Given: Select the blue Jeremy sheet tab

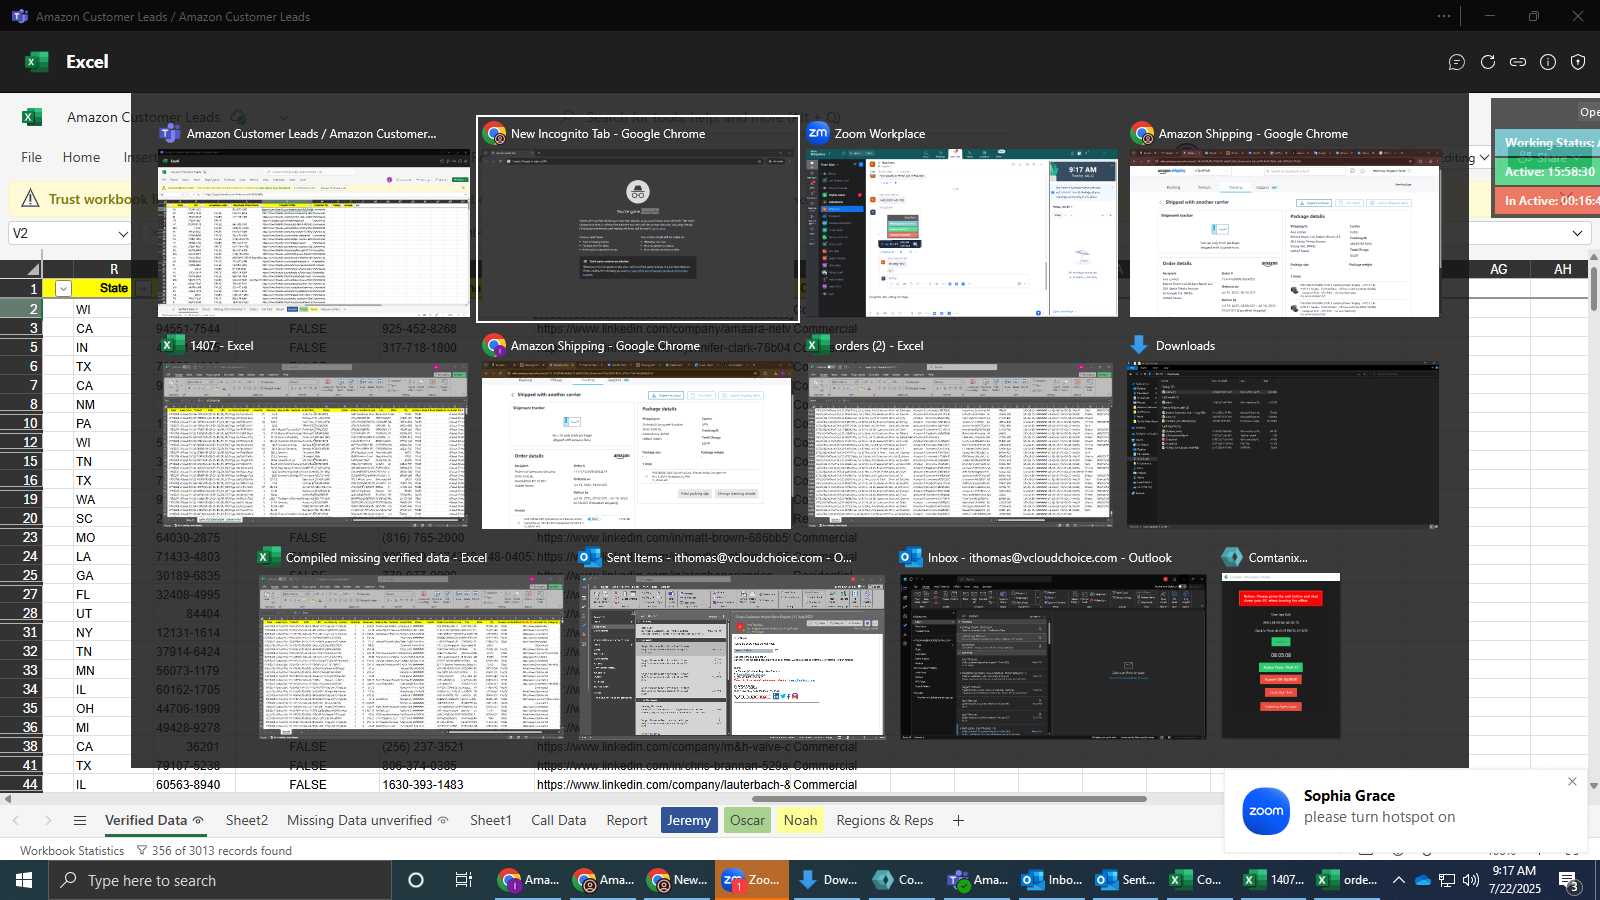Looking at the screenshot, I should click(689, 820).
